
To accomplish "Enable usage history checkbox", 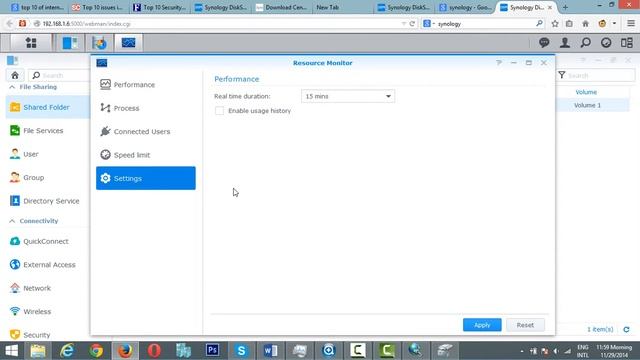I will click(220, 111).
